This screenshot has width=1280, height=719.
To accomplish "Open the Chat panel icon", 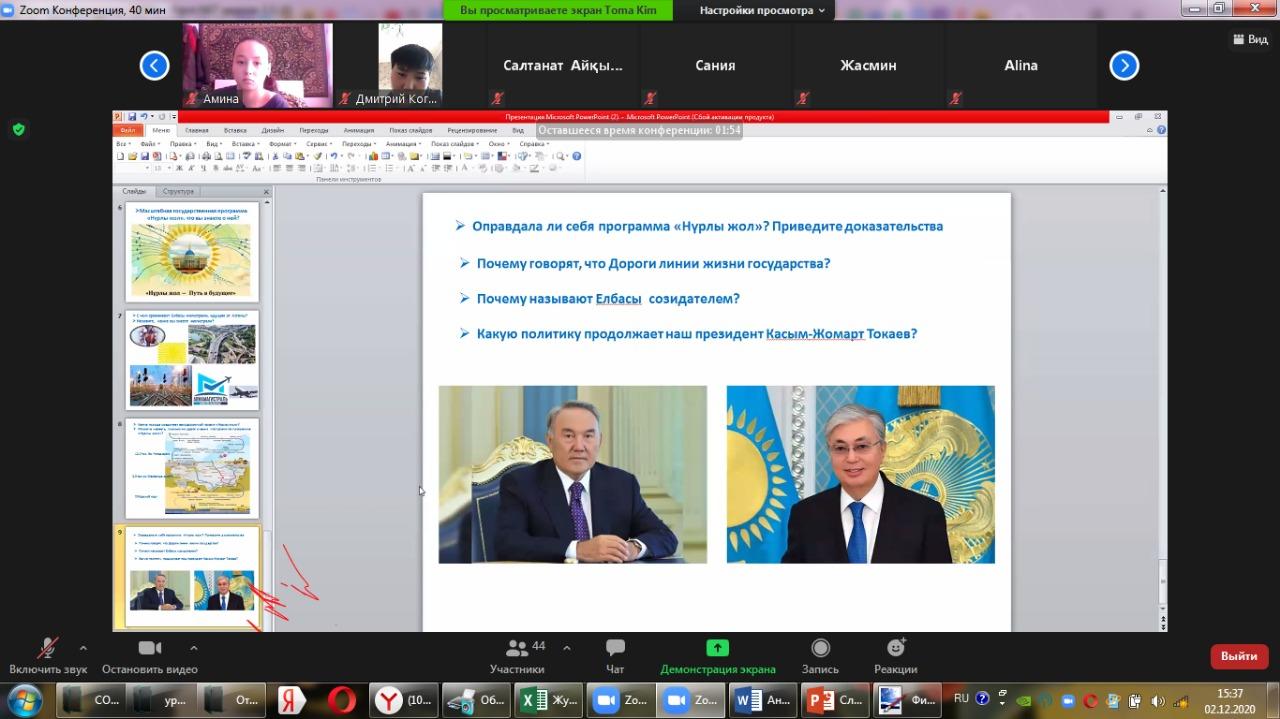I will [615, 648].
